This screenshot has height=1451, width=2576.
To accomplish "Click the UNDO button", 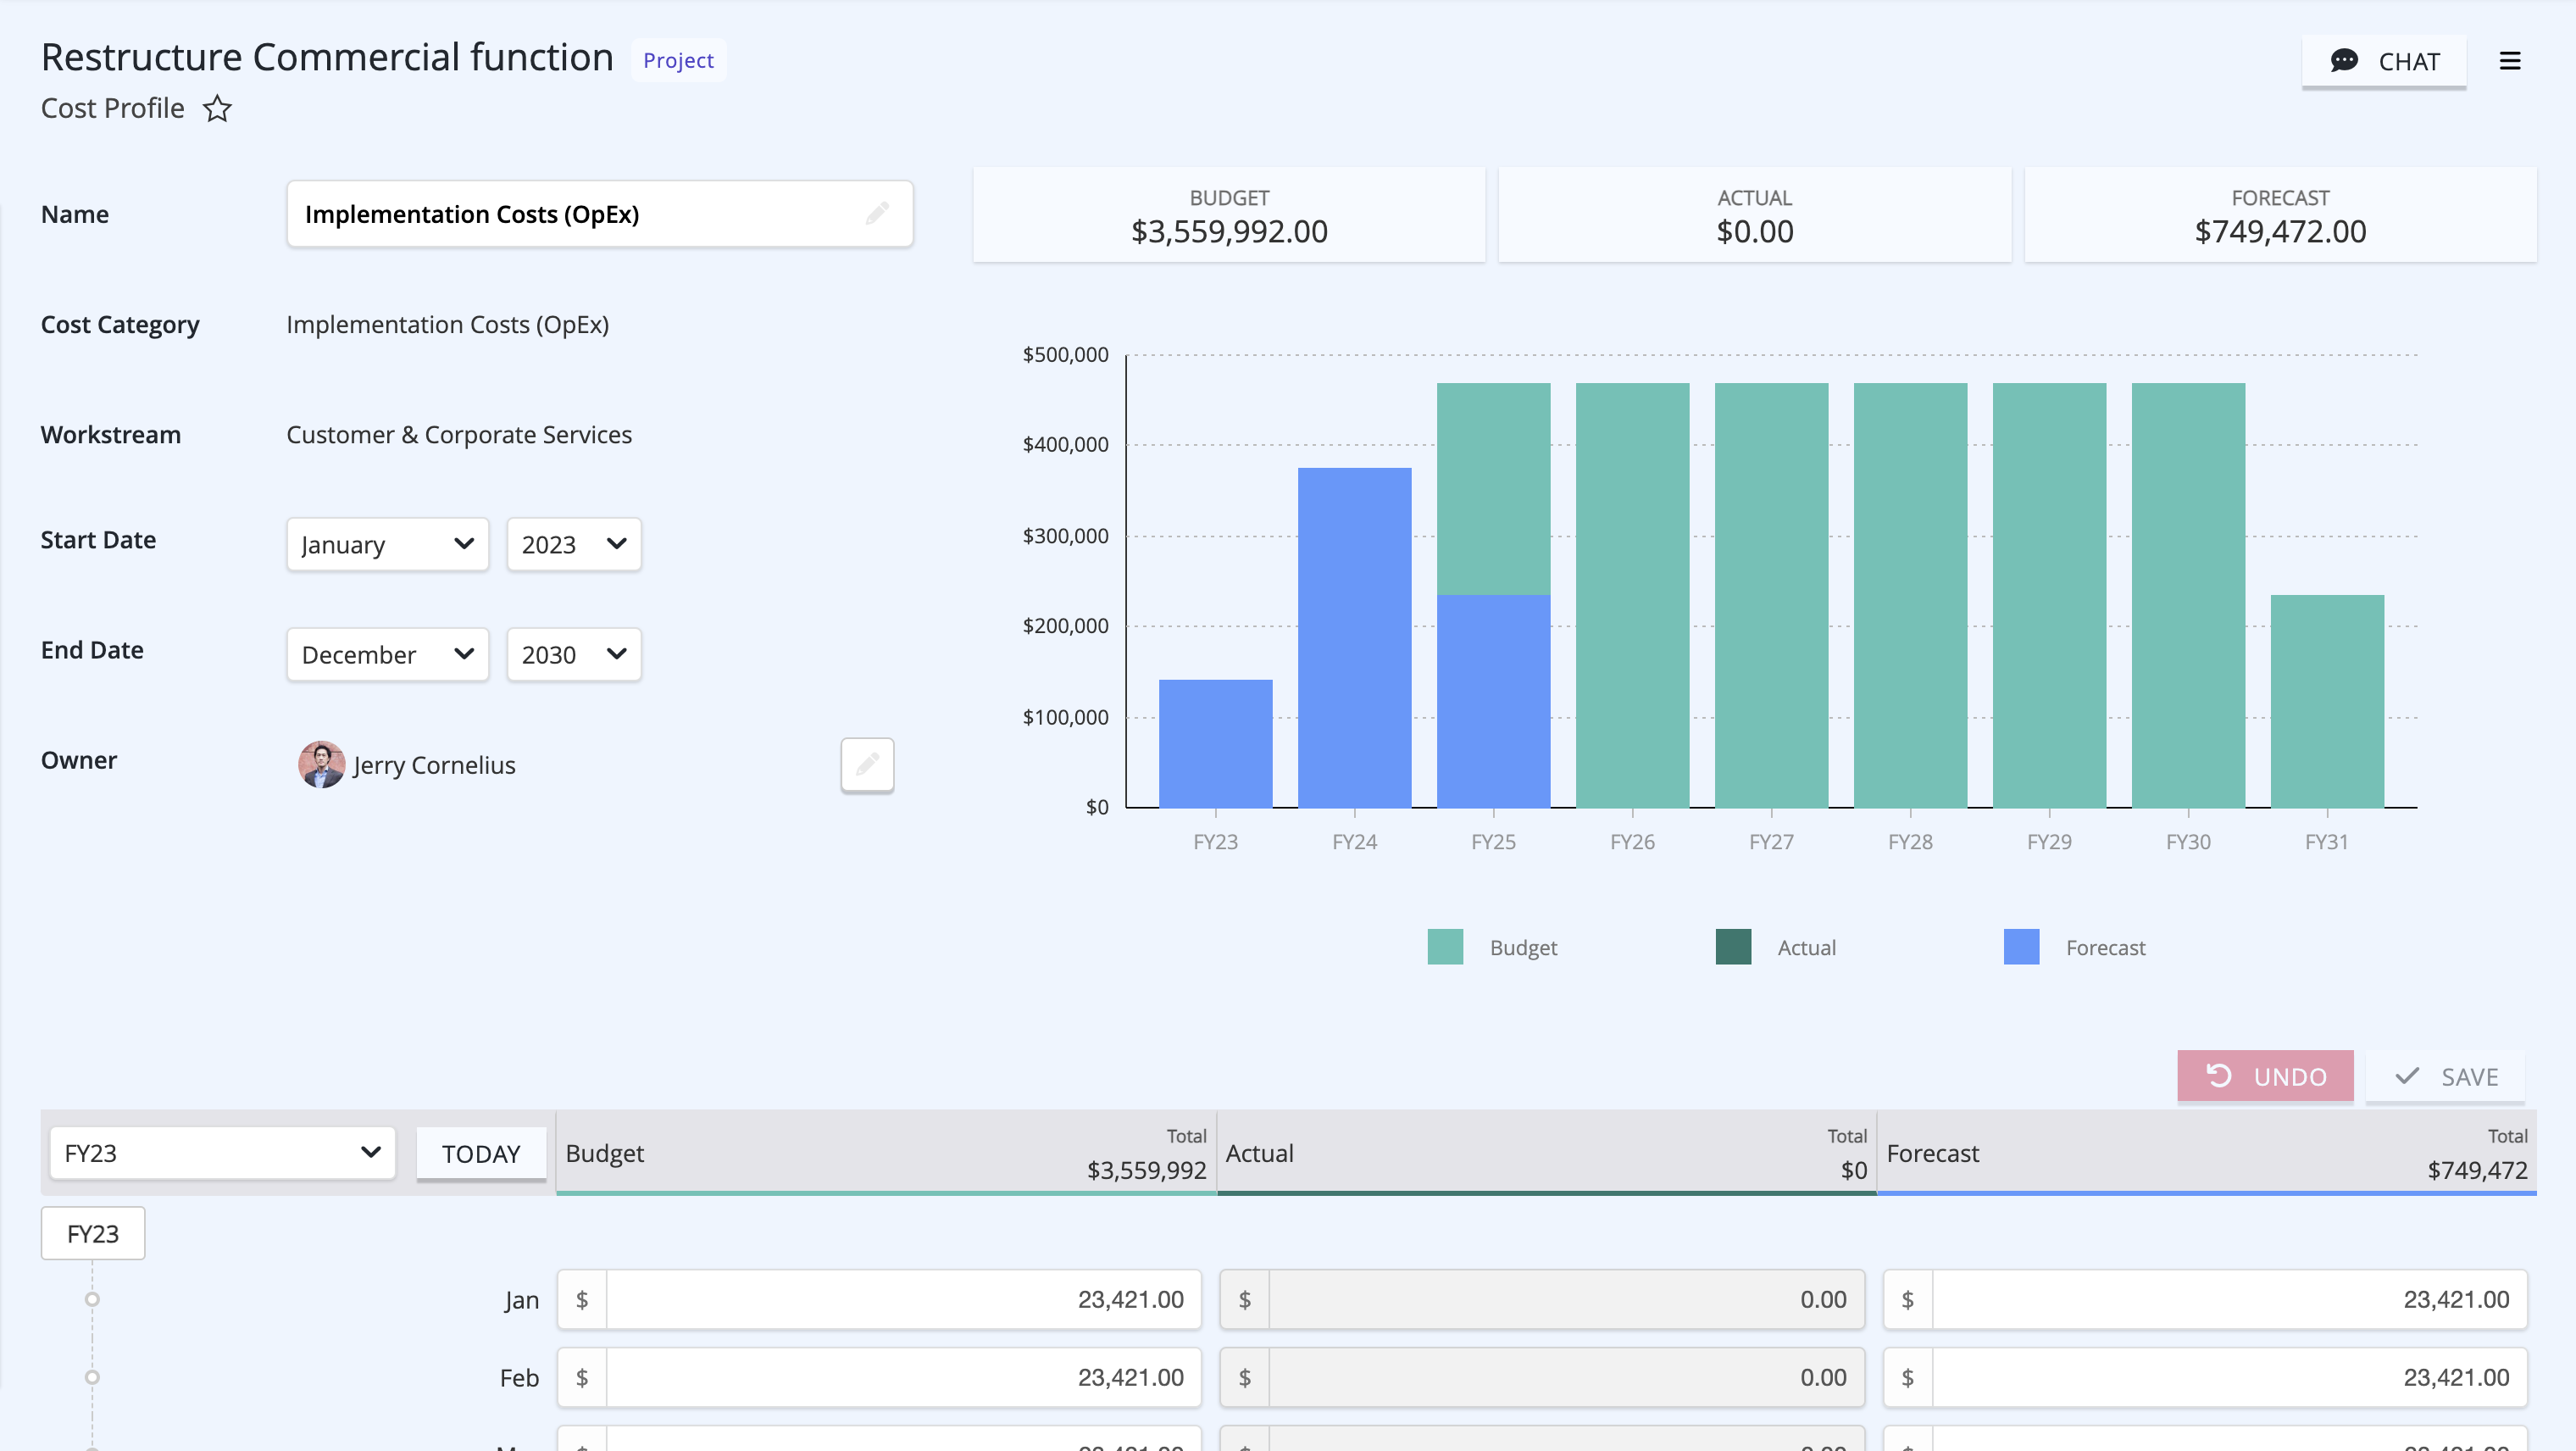I will 2265,1076.
